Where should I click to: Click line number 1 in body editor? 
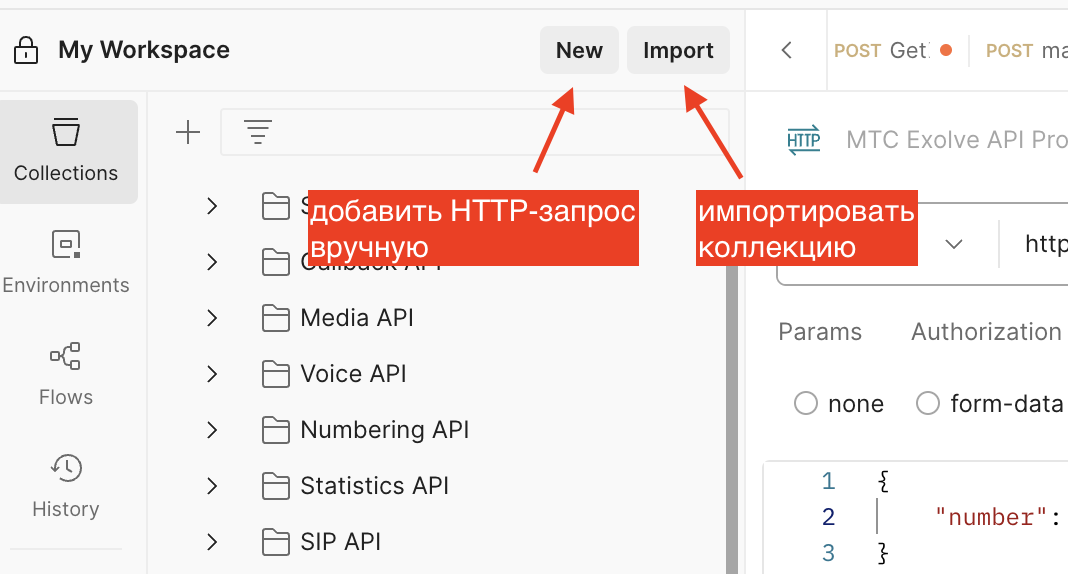(828, 481)
